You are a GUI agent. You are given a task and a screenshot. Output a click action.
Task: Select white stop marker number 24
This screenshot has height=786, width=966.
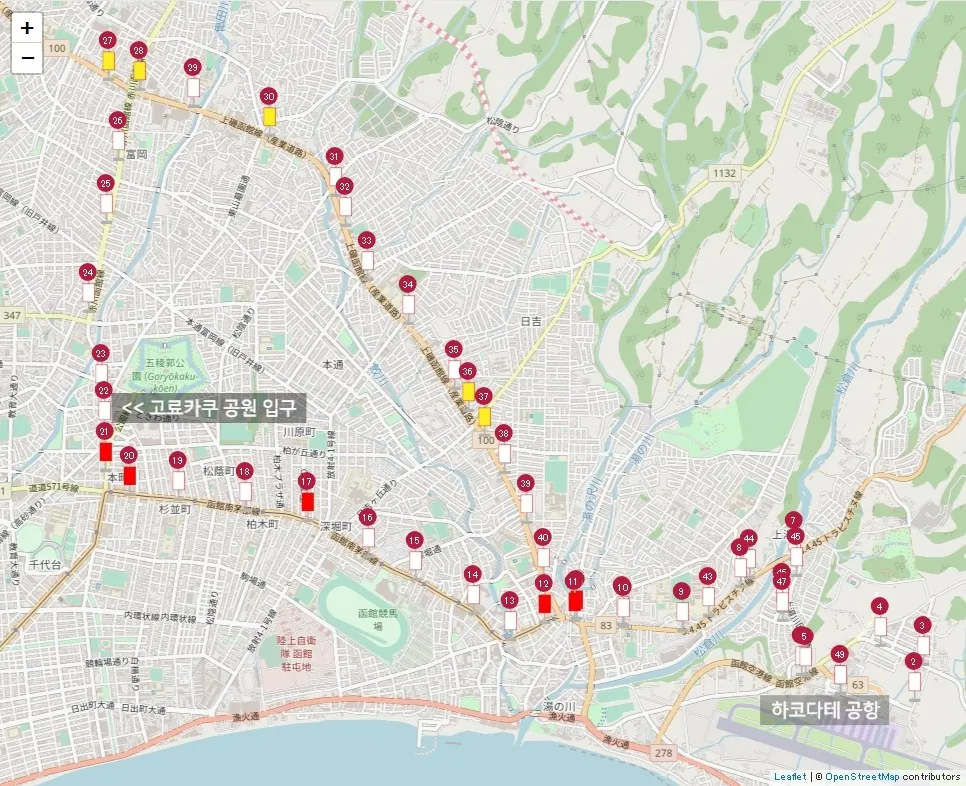tap(88, 292)
